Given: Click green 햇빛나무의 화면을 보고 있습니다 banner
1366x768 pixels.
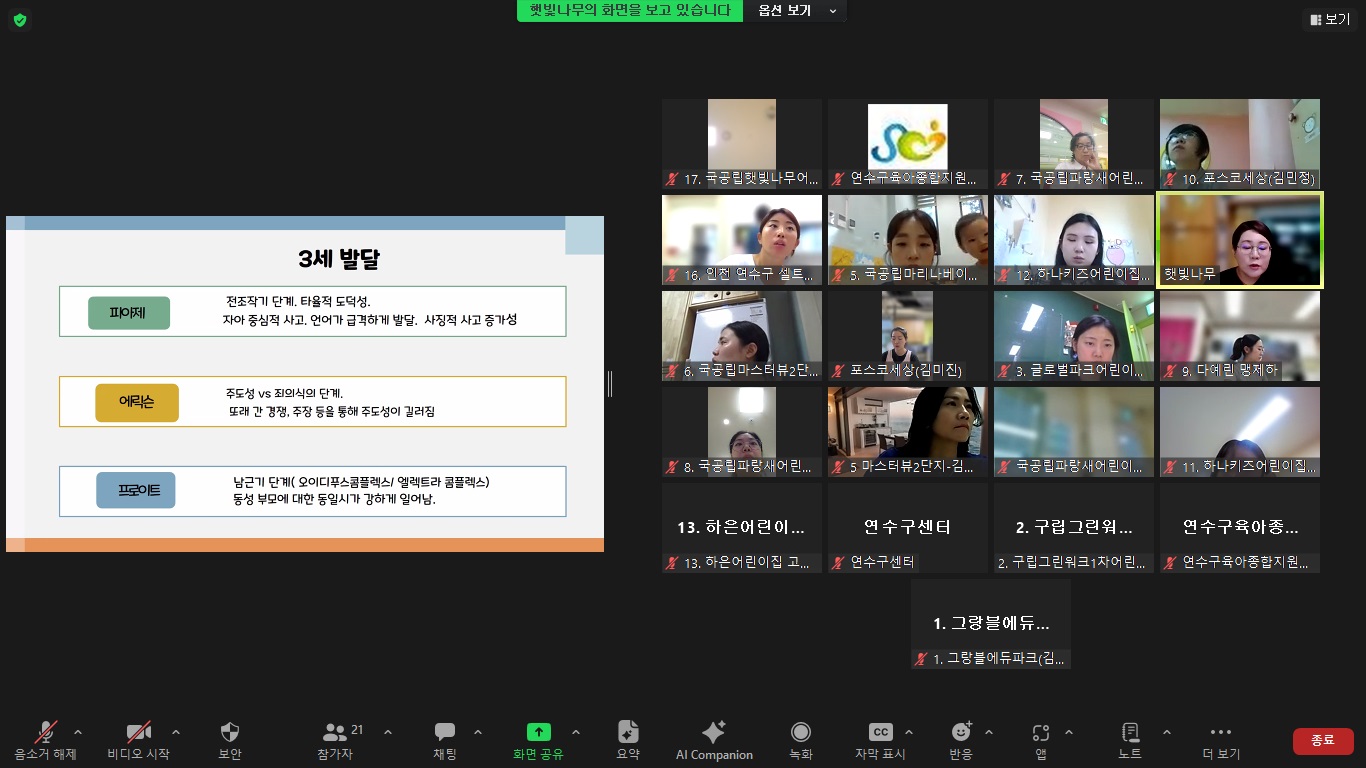Looking at the screenshot, I should (630, 11).
